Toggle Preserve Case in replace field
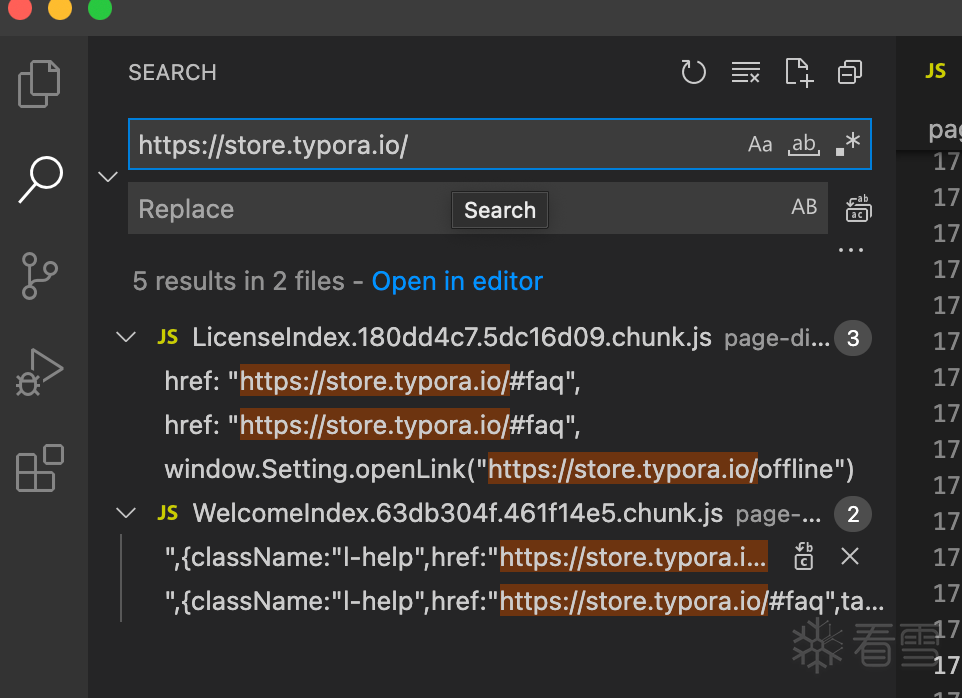The height and width of the screenshot is (698, 962). [804, 207]
